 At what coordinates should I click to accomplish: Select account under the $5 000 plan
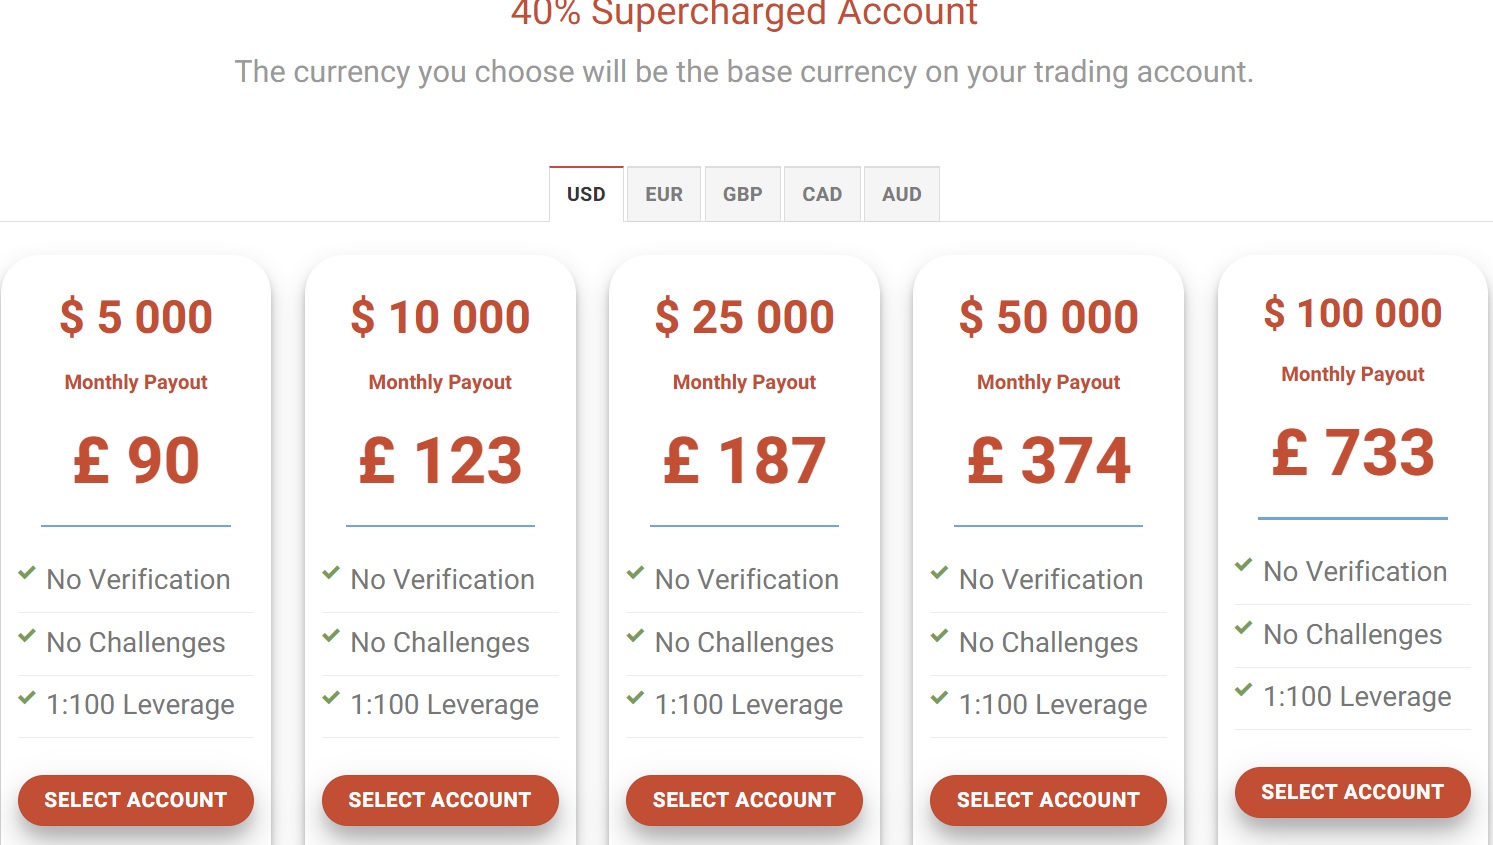click(136, 800)
